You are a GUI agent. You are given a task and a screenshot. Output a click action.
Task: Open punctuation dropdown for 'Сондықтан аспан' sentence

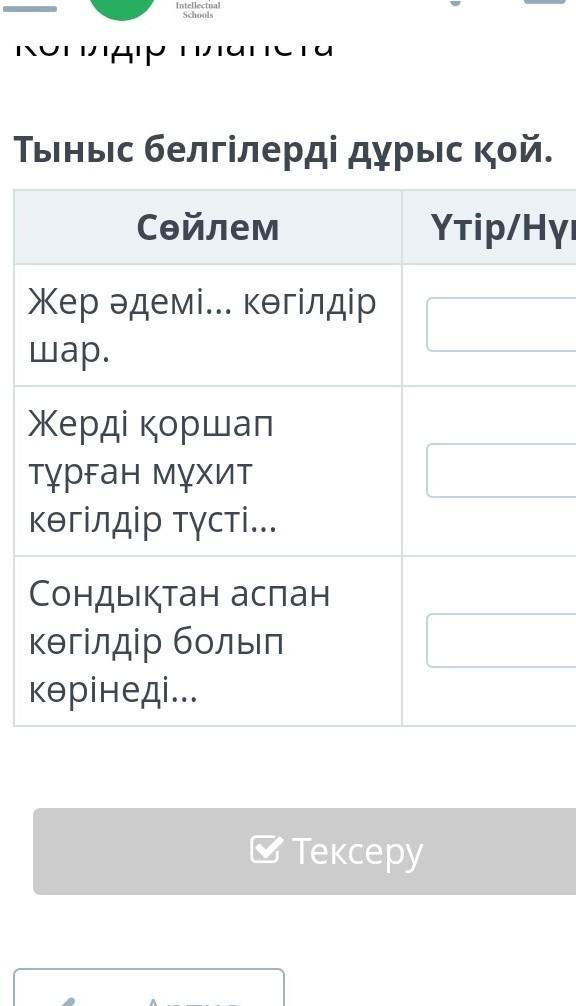(x=501, y=640)
